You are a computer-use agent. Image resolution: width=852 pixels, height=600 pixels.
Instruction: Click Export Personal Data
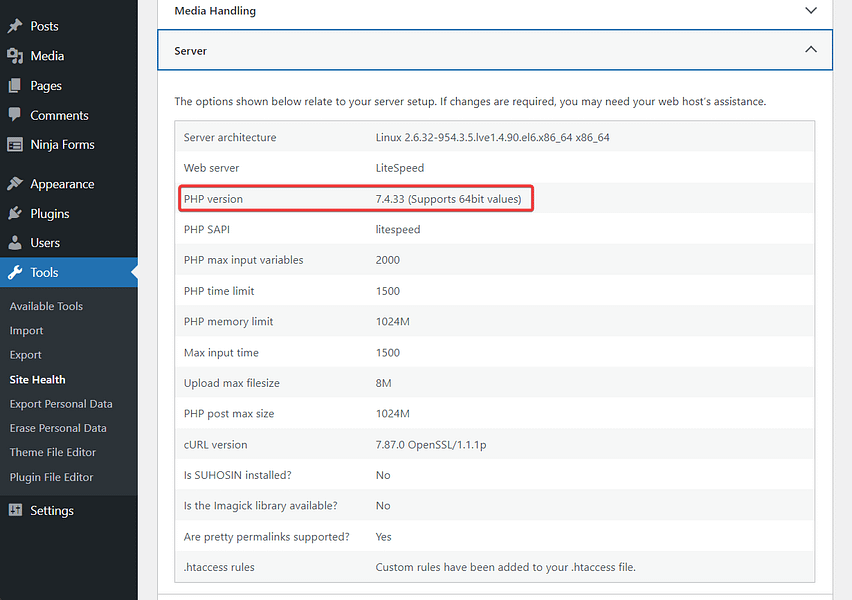[x=63, y=403]
